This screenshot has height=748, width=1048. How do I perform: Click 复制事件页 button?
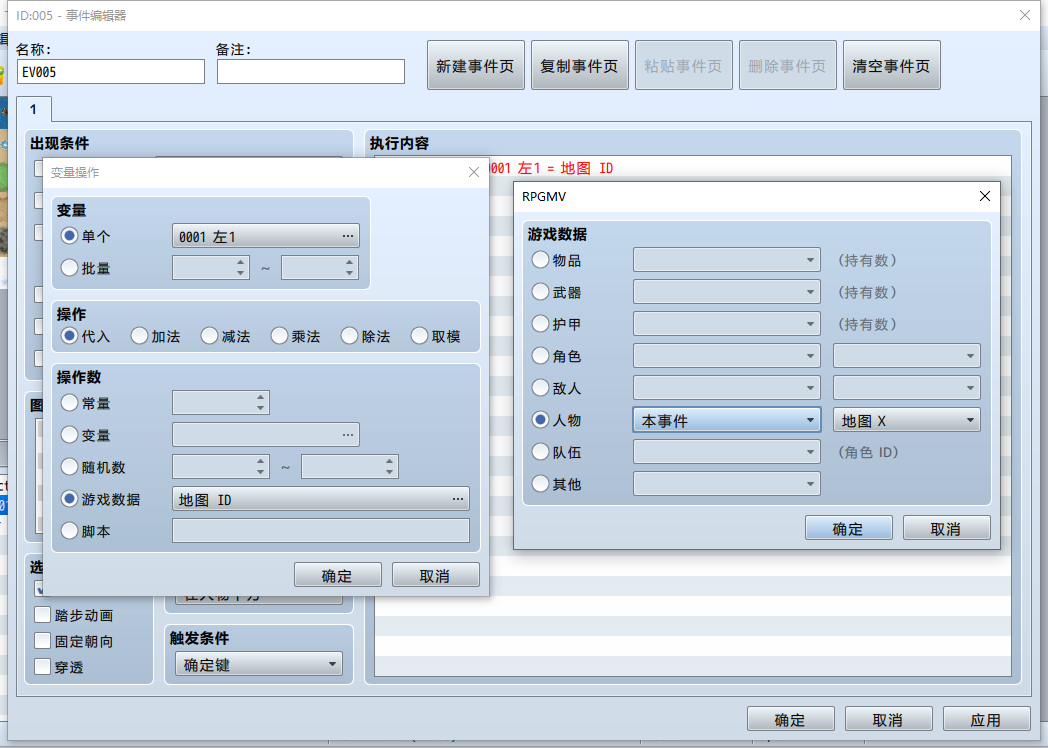[x=579, y=66]
